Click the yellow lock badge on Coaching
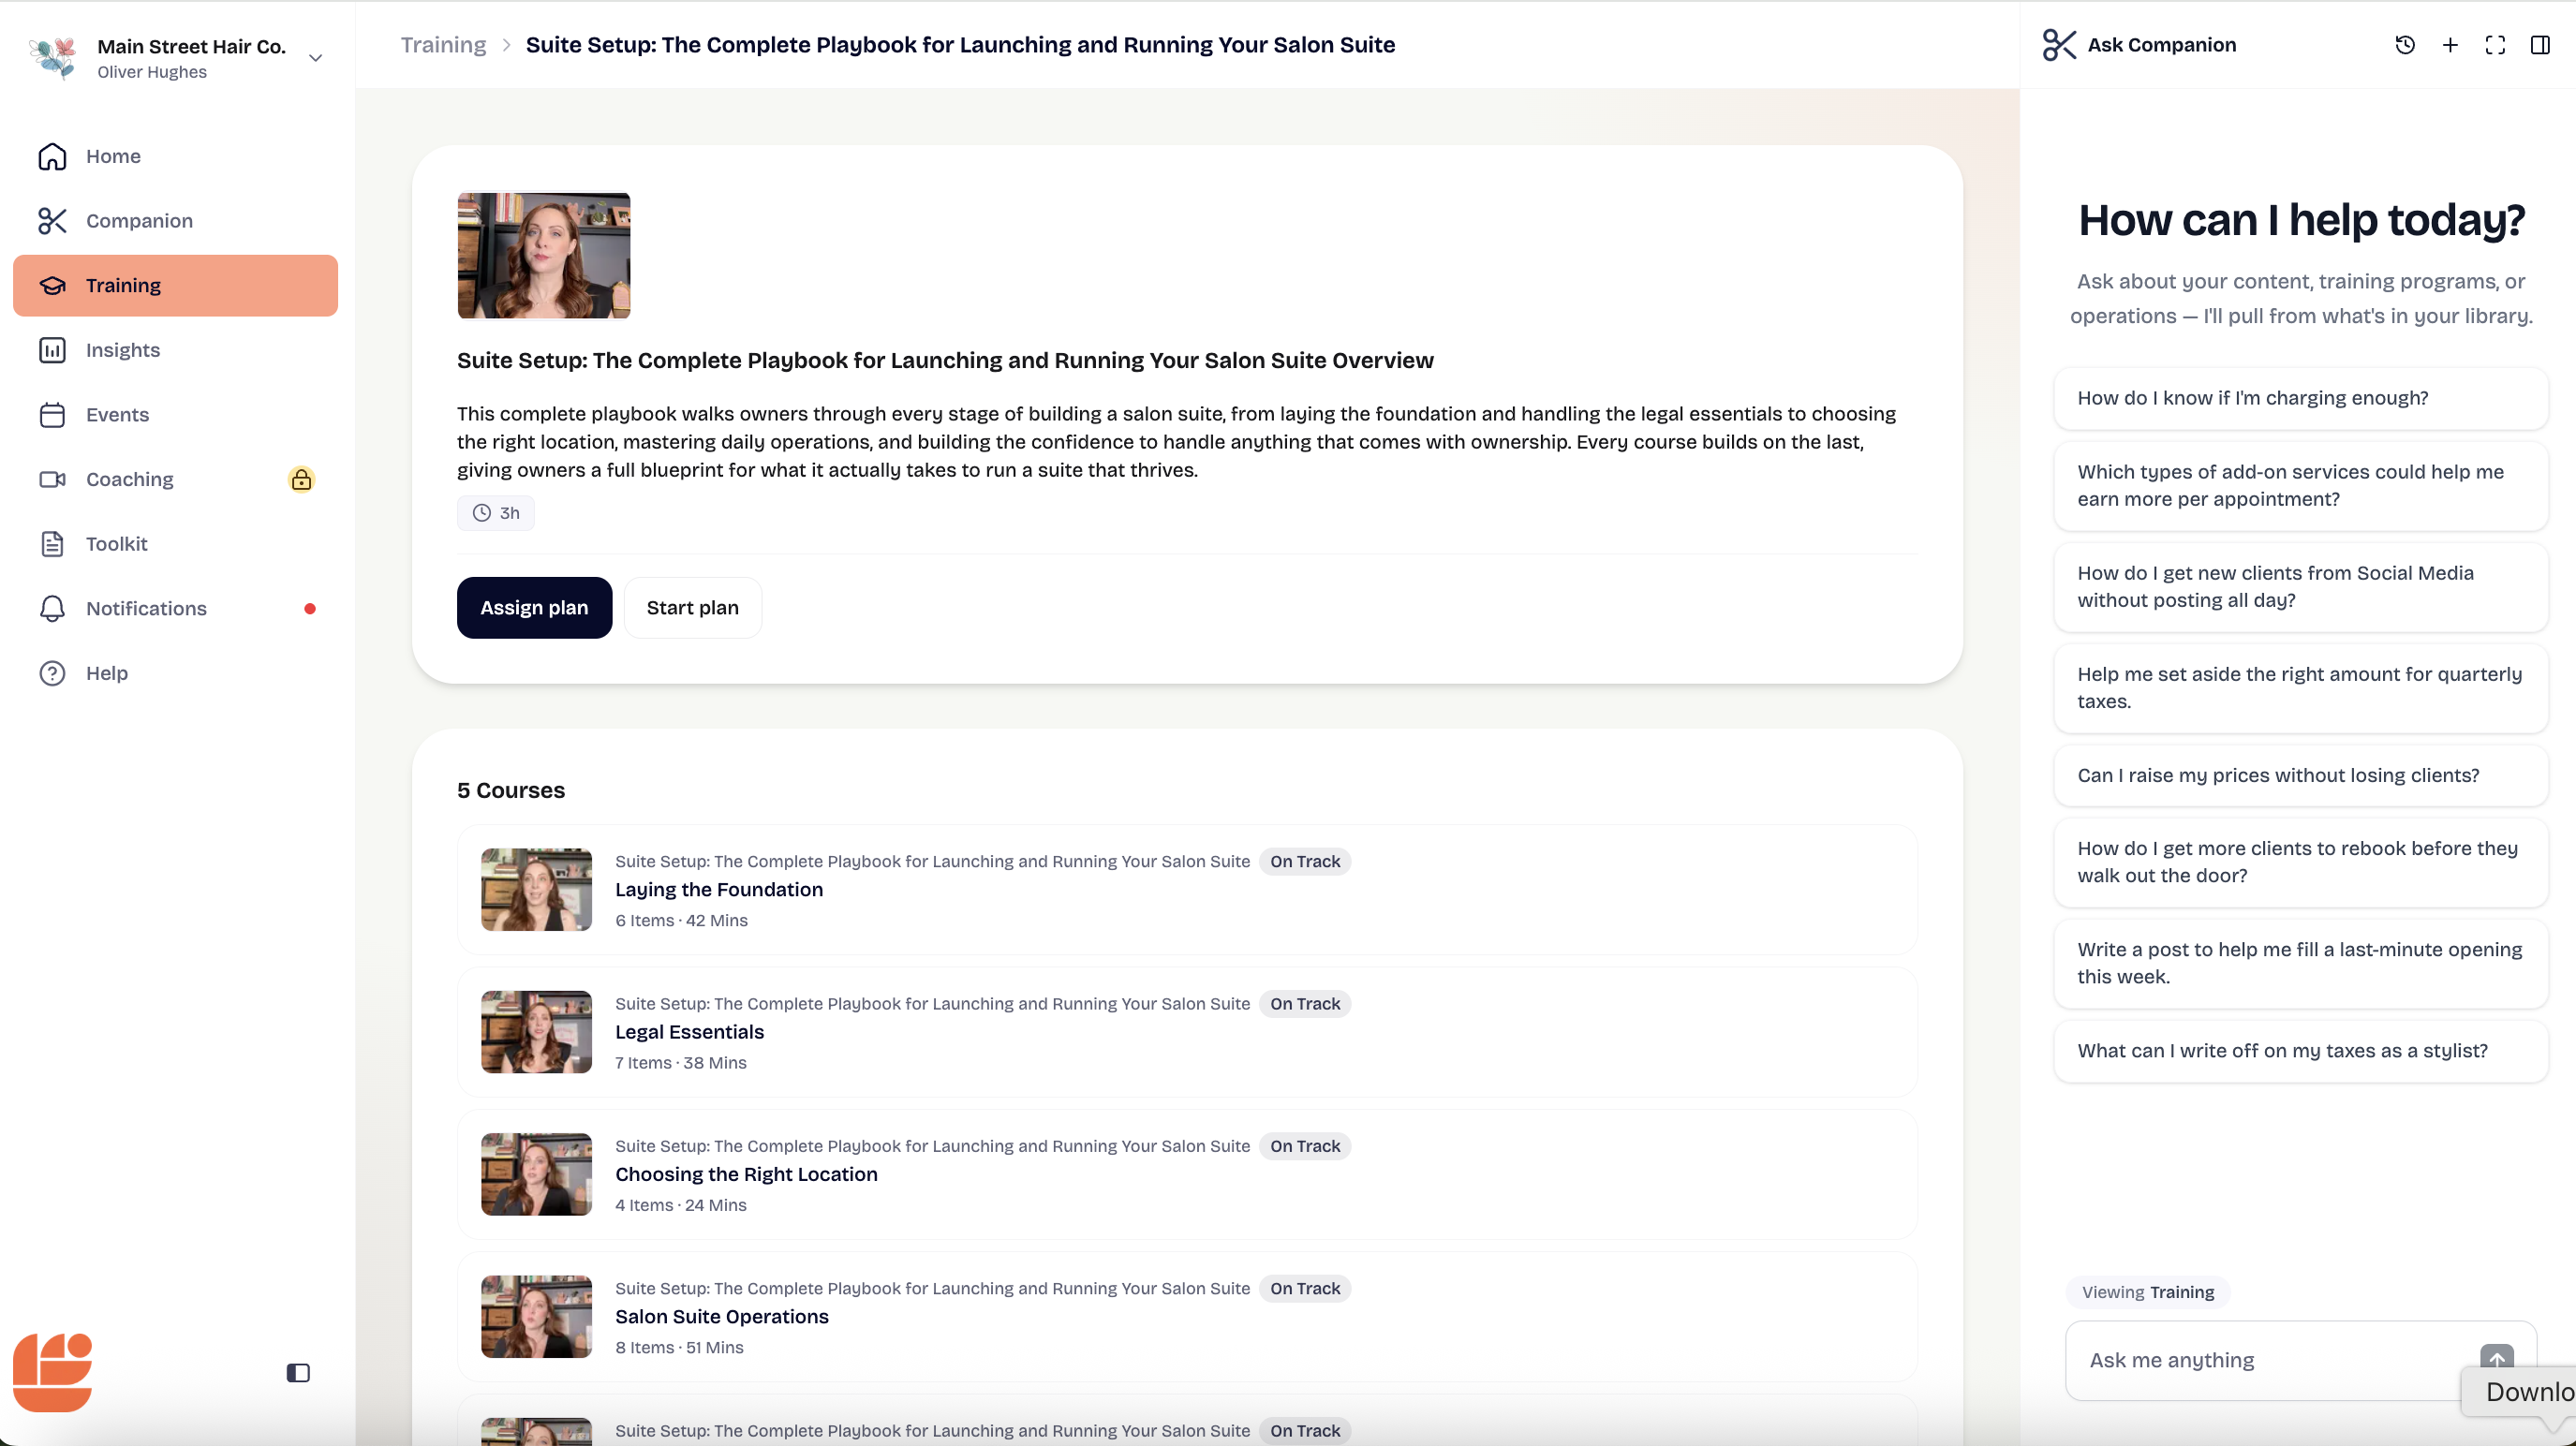2576x1446 pixels. pos(301,480)
